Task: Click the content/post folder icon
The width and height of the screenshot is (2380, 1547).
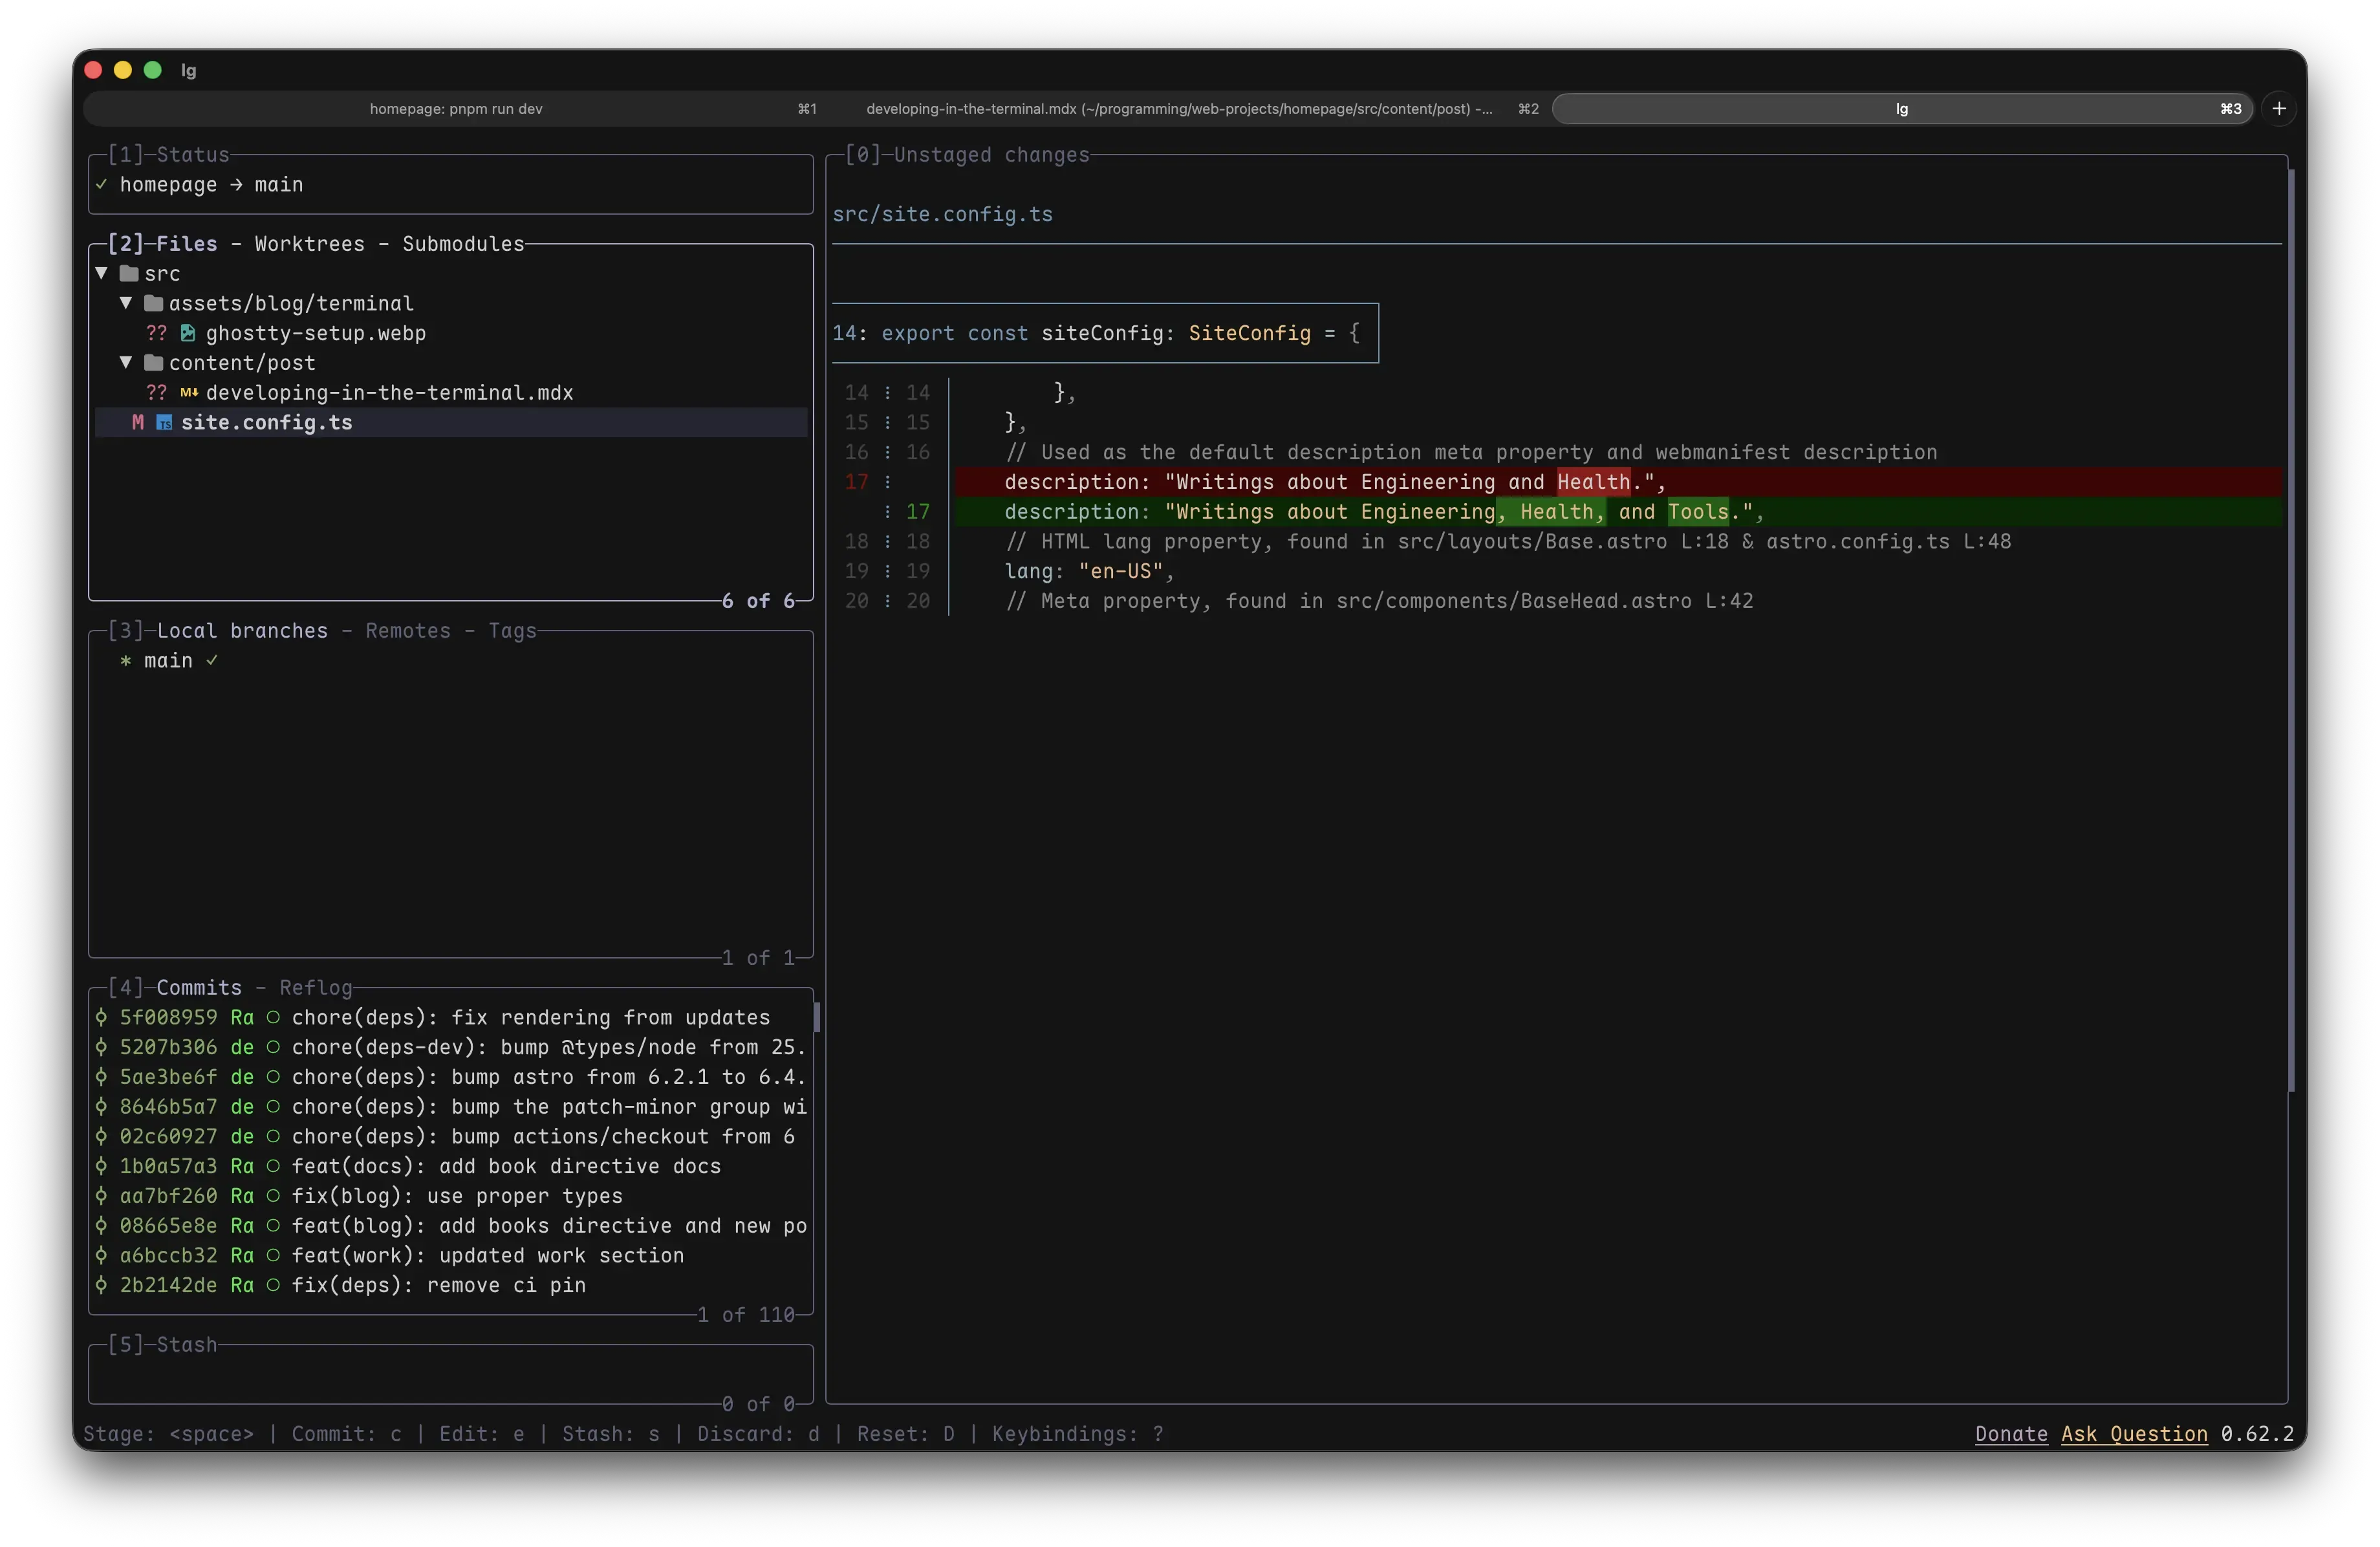Action: point(153,362)
